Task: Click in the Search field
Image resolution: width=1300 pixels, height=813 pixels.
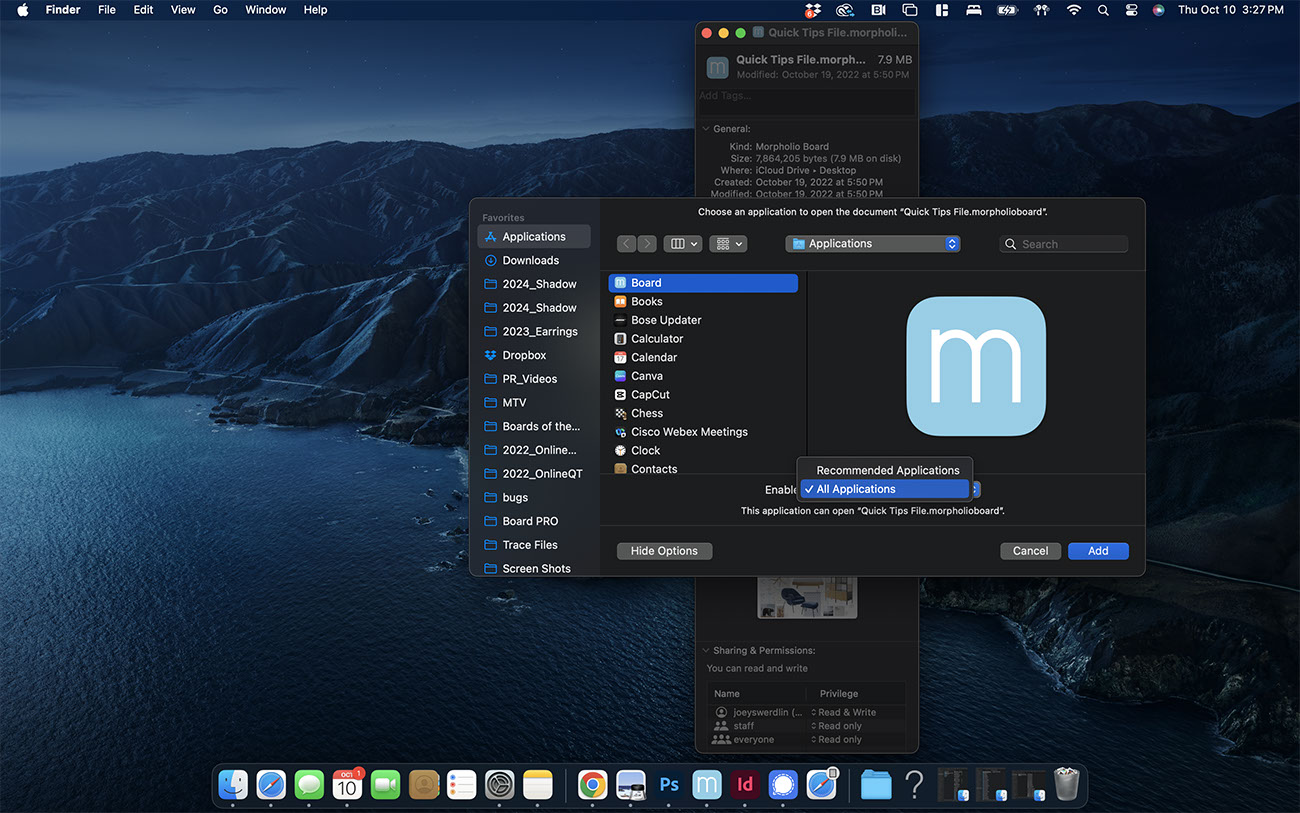Action: 1070,244
